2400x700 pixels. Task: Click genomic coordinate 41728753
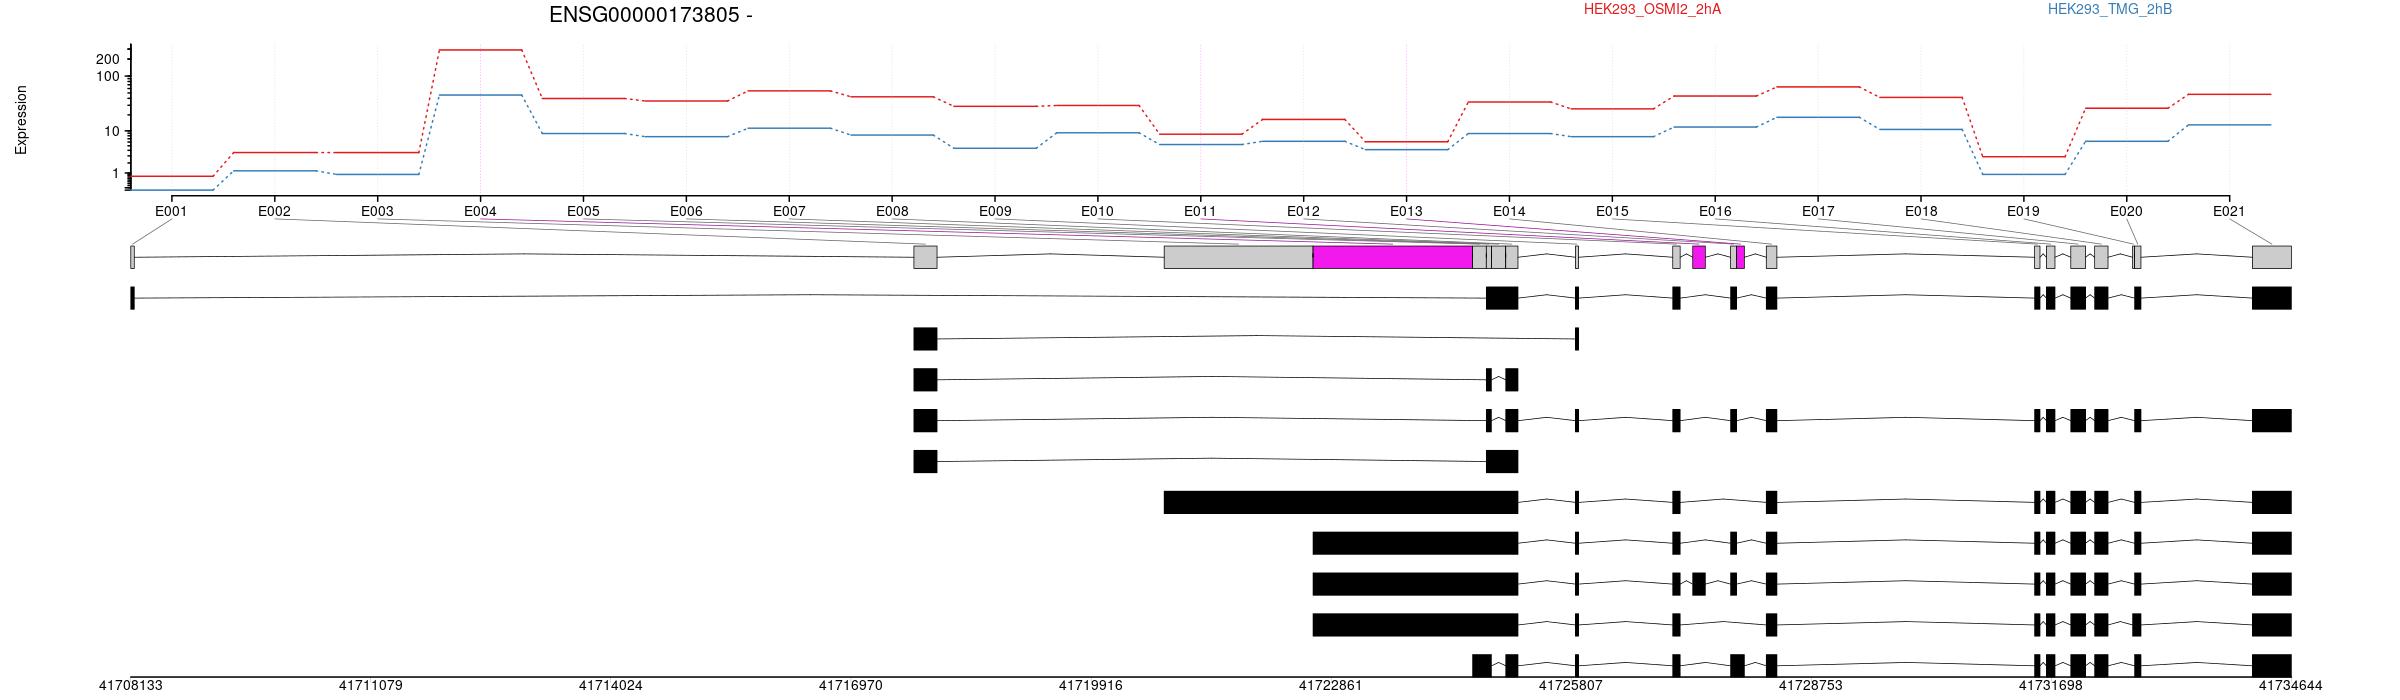(x=1810, y=686)
